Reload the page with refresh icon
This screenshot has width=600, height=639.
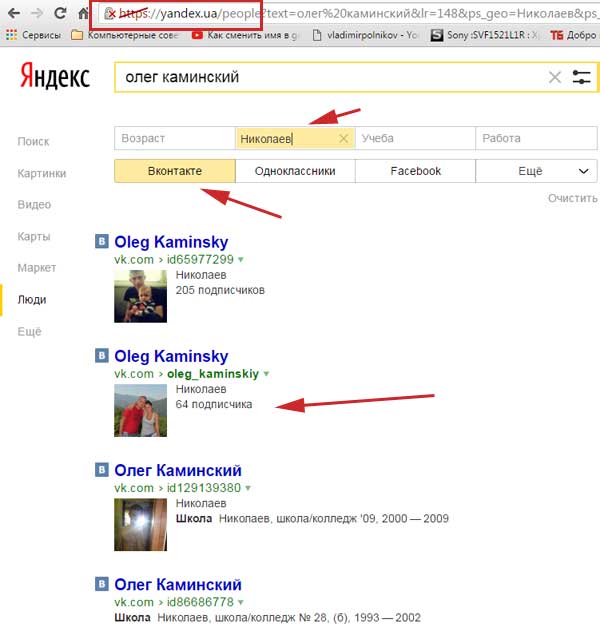click(x=60, y=13)
